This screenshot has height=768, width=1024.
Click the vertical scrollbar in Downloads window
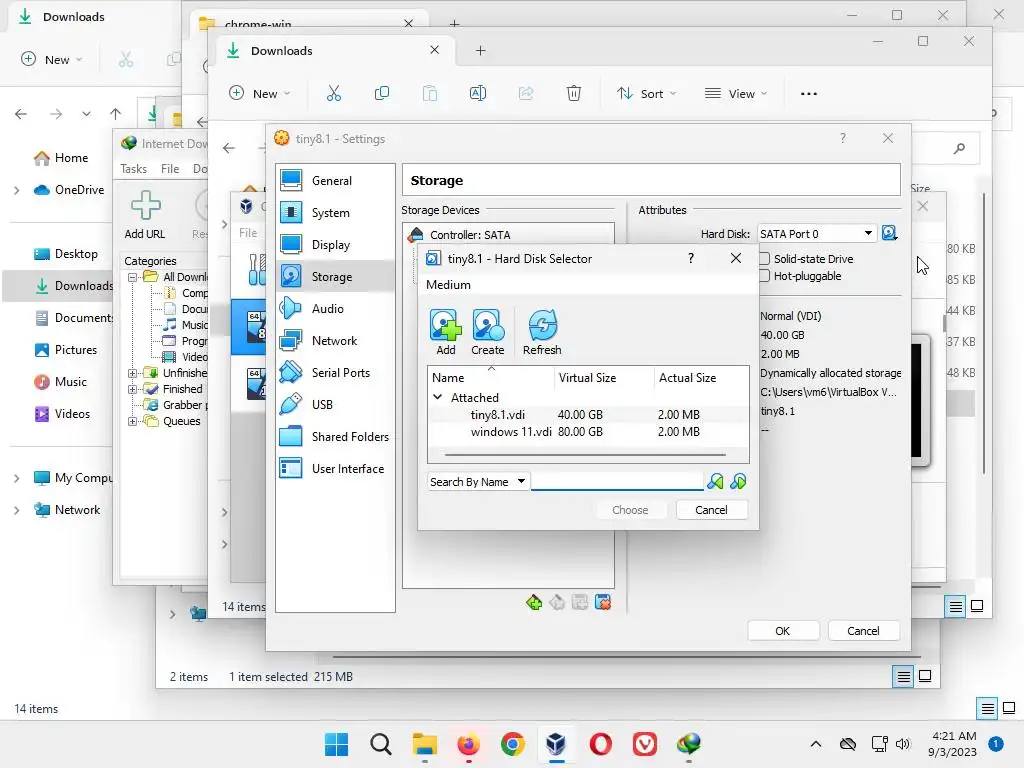point(984,333)
